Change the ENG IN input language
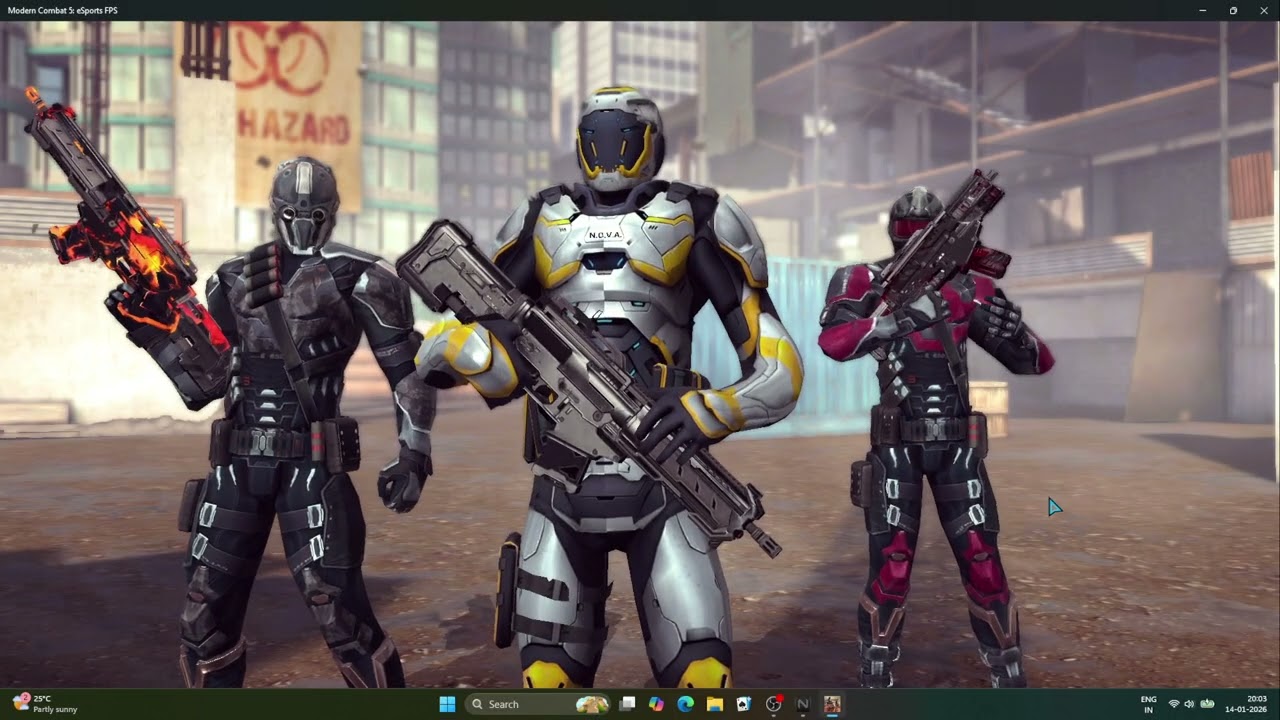Viewport: 1280px width, 720px height. 1149,704
